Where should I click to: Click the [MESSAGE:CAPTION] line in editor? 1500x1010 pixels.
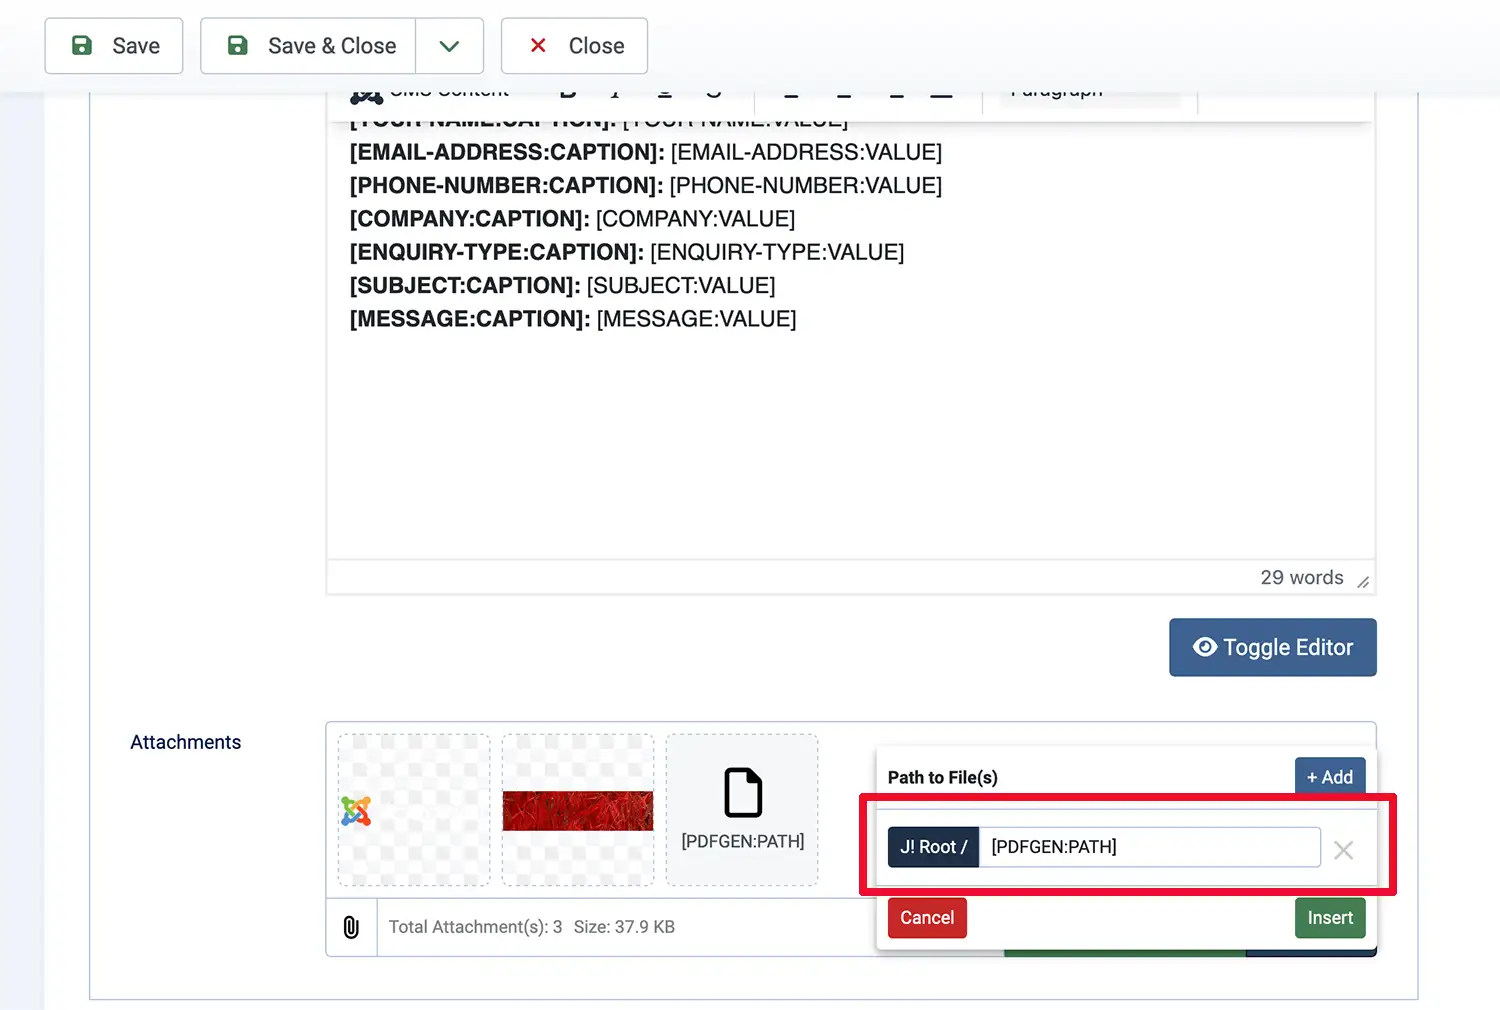(573, 319)
